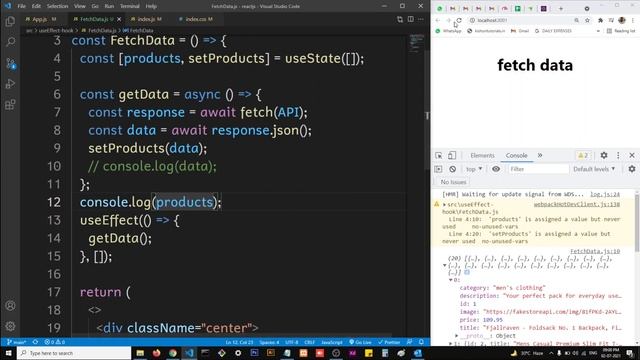640x360 pixels.
Task: Open the errors and warnings count in status bar
Action: [x=55, y=342]
